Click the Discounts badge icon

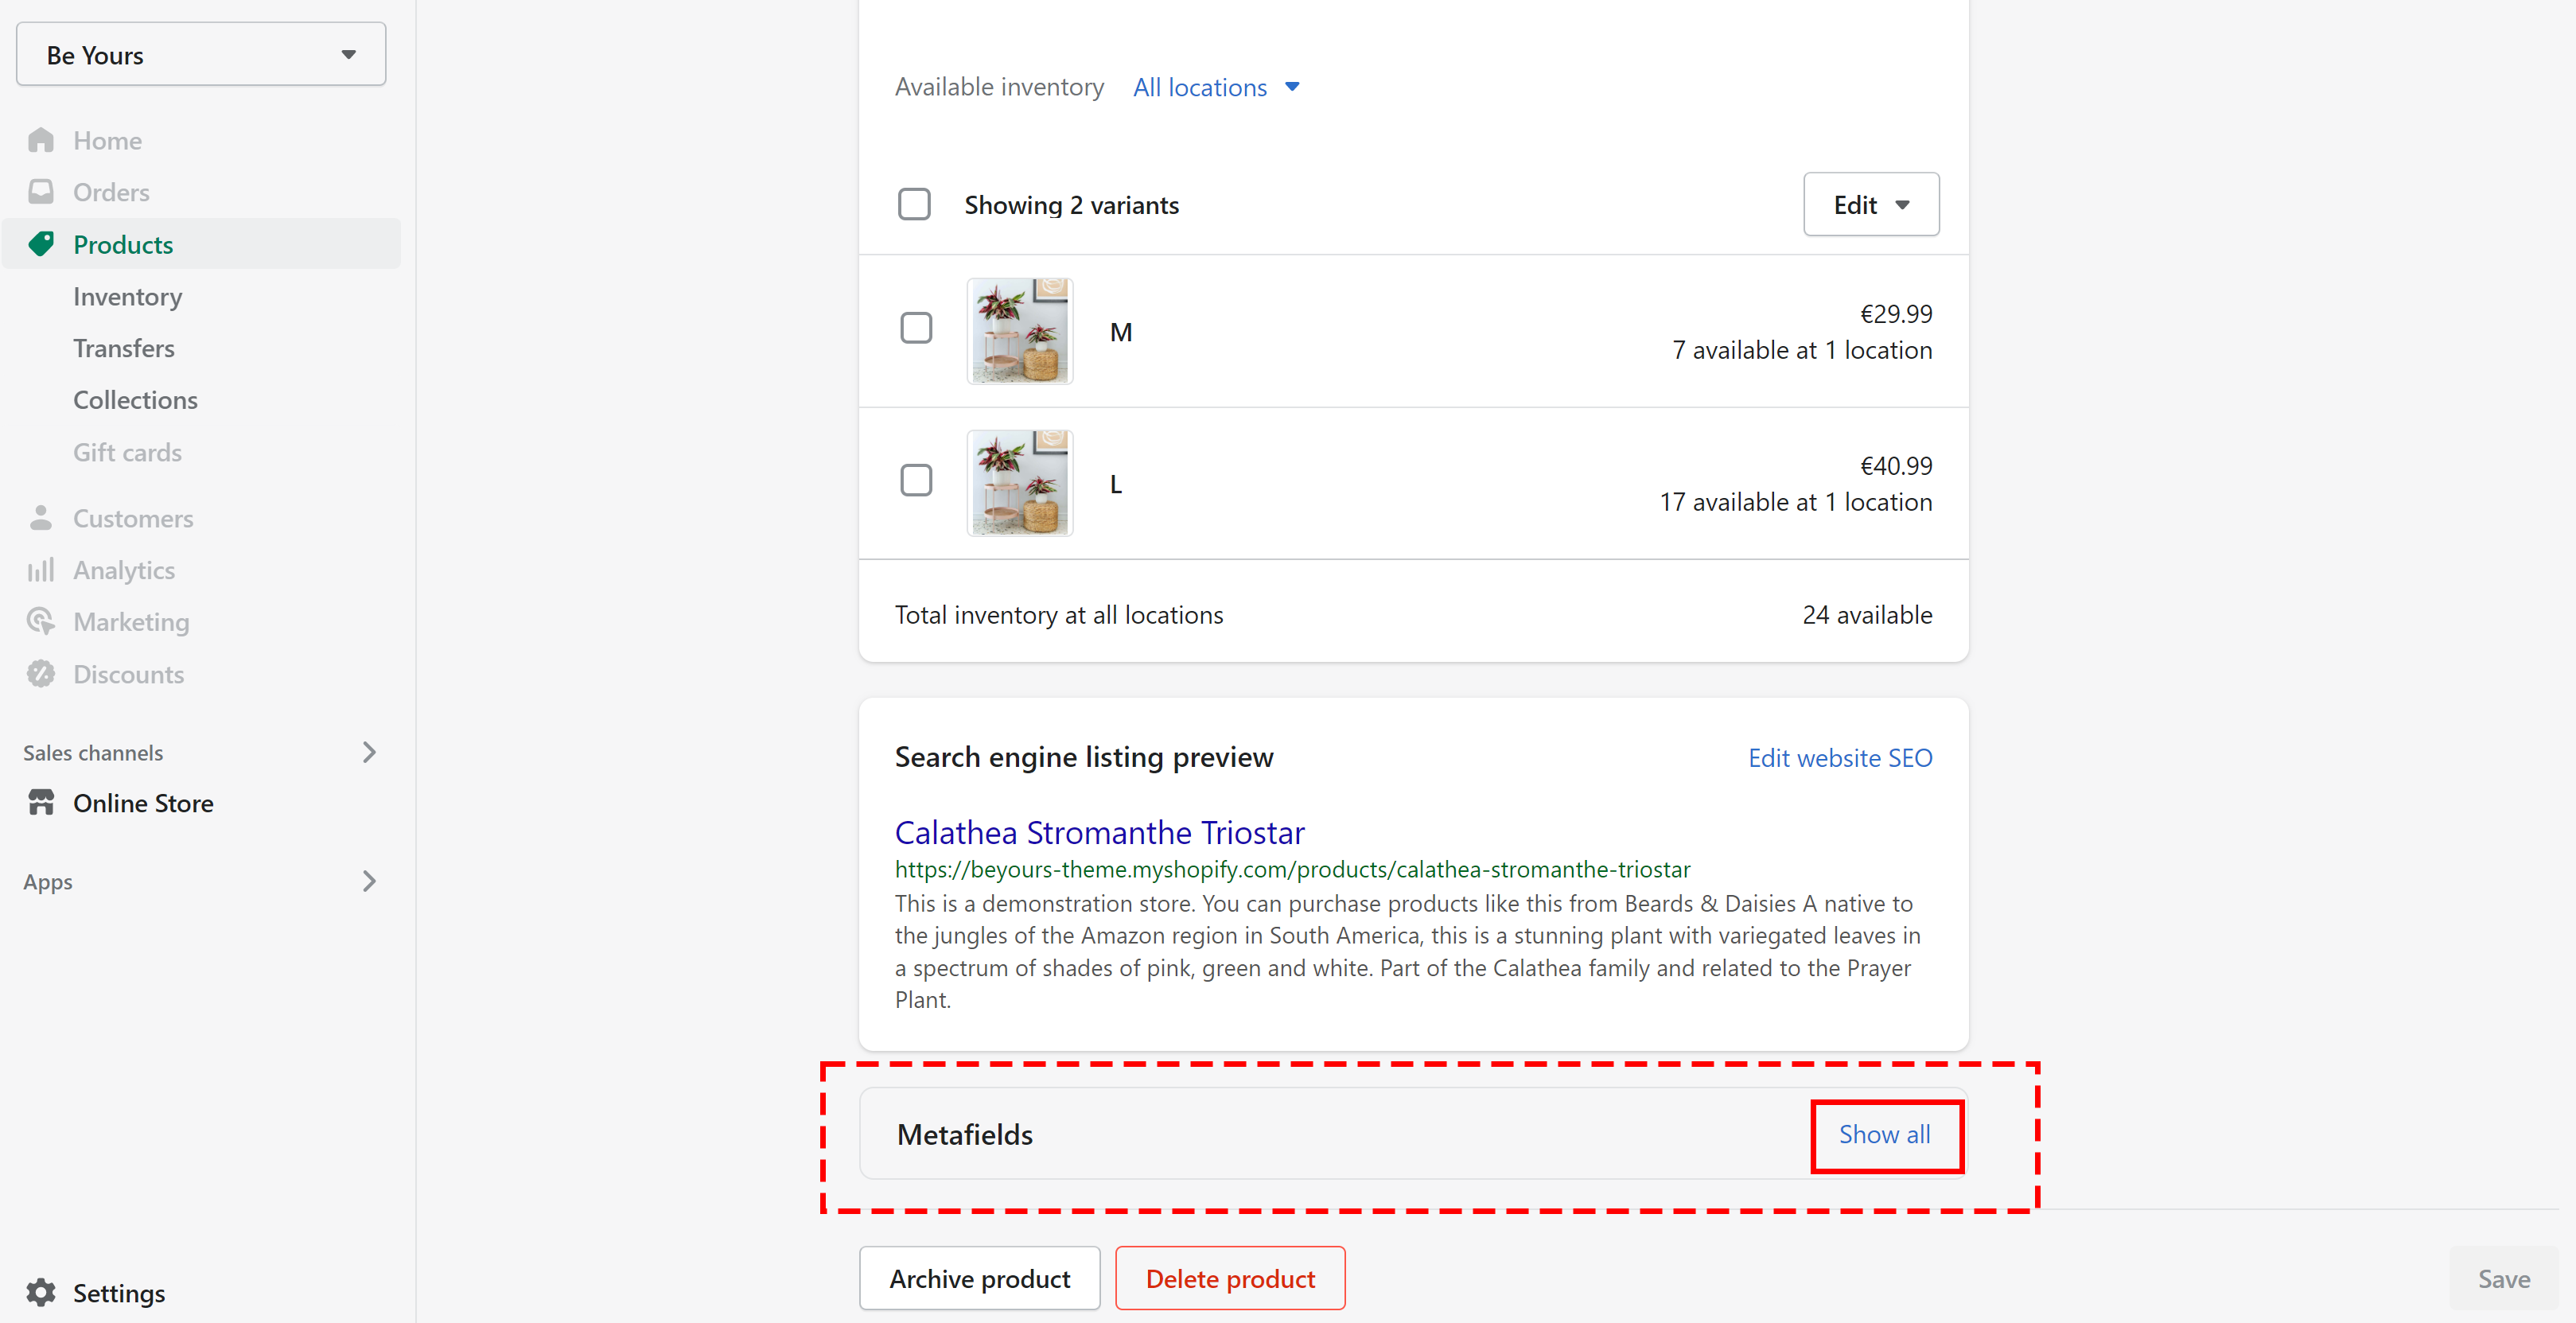click(x=41, y=674)
